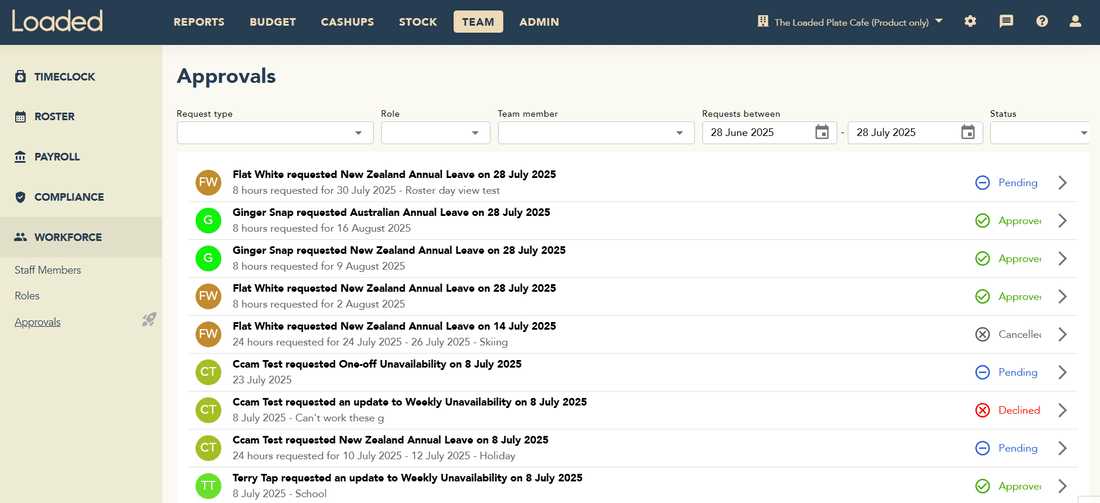This screenshot has height=503, width=1100.
Task: Click the TT avatar for Terry Tap
Action: pos(208,485)
